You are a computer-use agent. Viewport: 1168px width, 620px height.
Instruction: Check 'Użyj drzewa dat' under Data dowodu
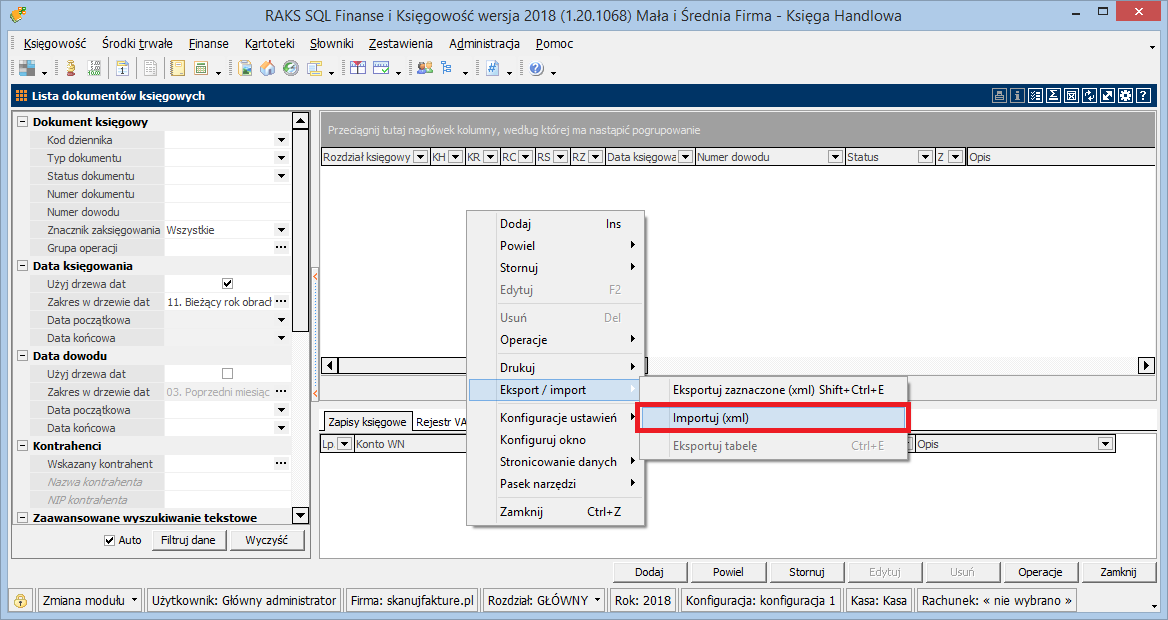click(227, 374)
